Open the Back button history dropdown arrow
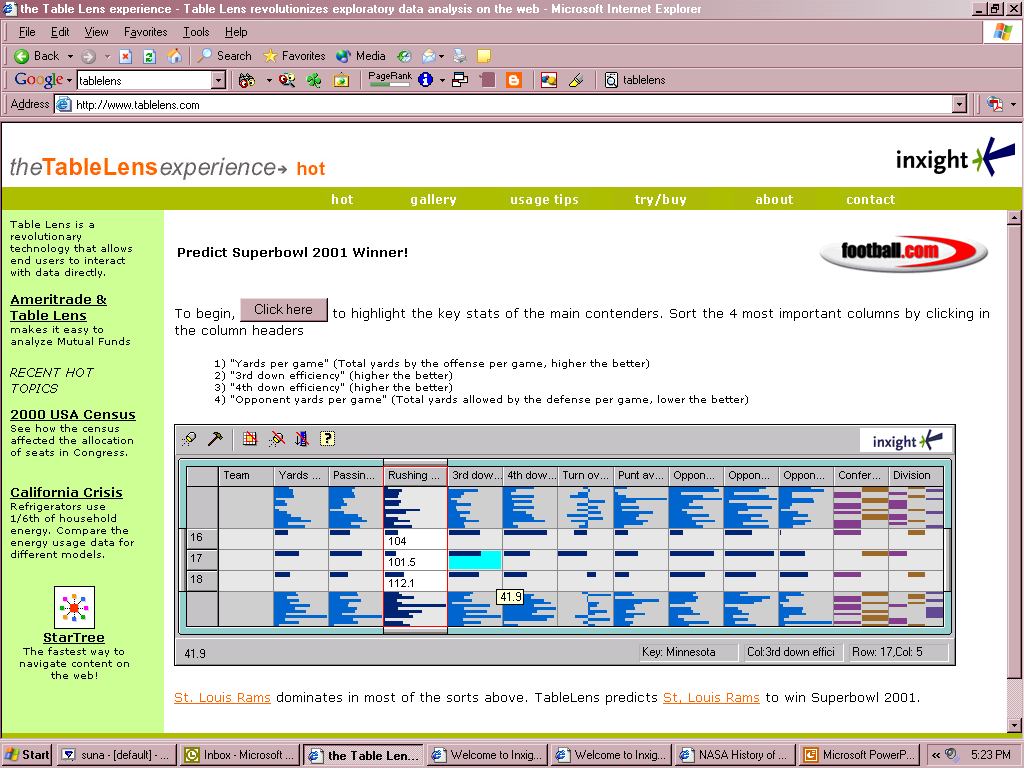1024x768 pixels. [x=68, y=56]
